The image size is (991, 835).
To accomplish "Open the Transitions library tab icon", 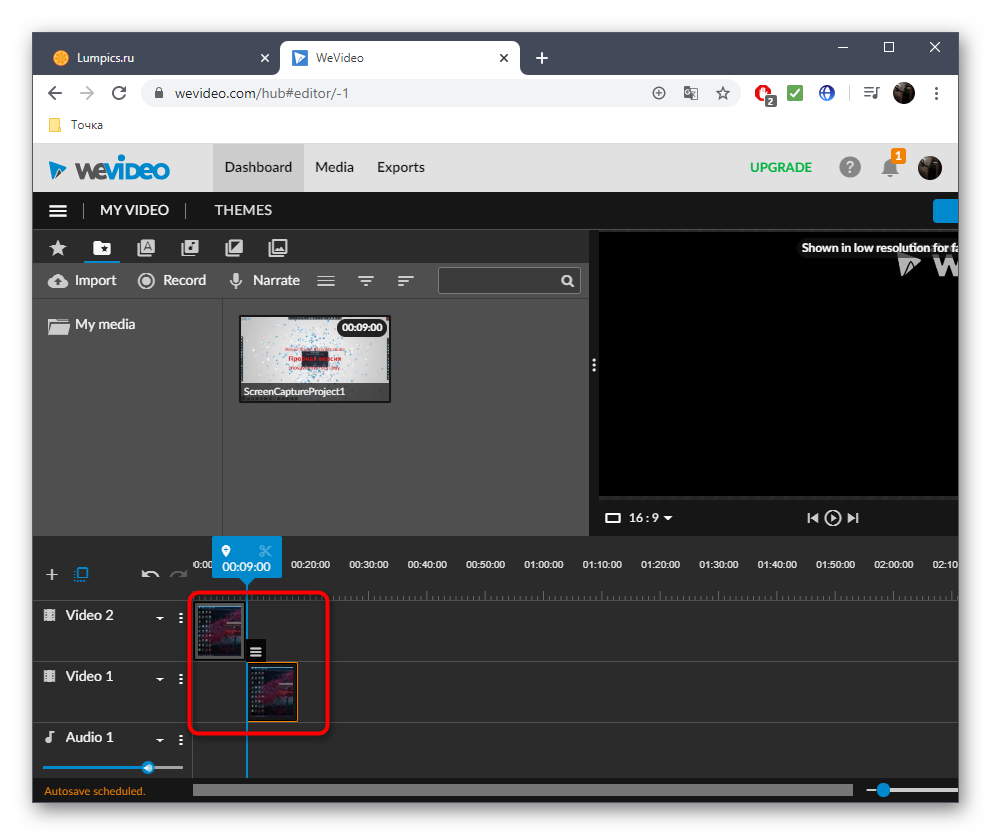I will [234, 248].
